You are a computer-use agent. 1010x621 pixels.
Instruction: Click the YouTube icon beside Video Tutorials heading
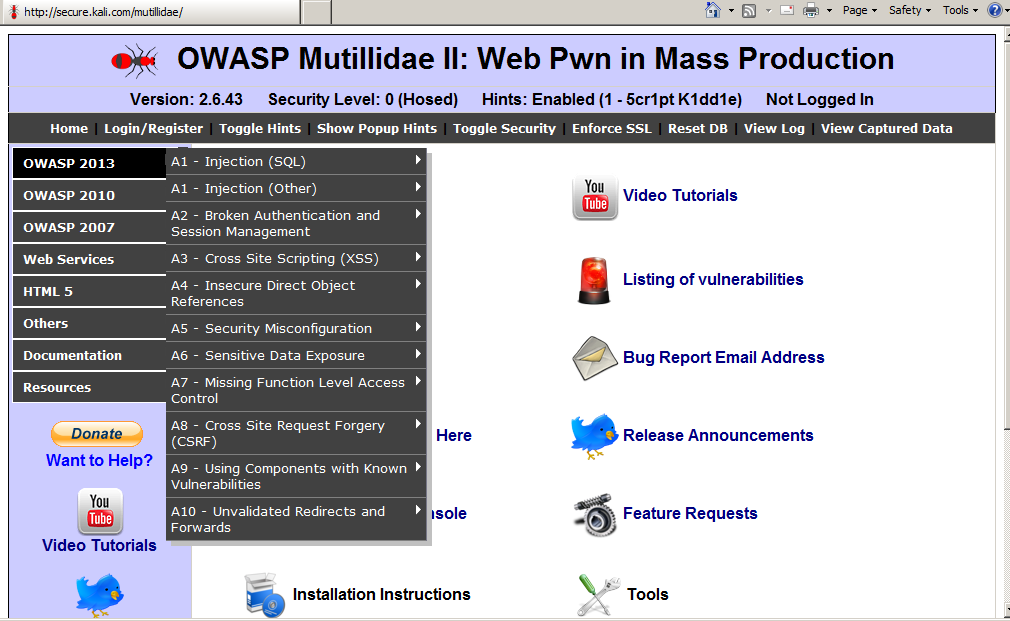tap(595, 197)
